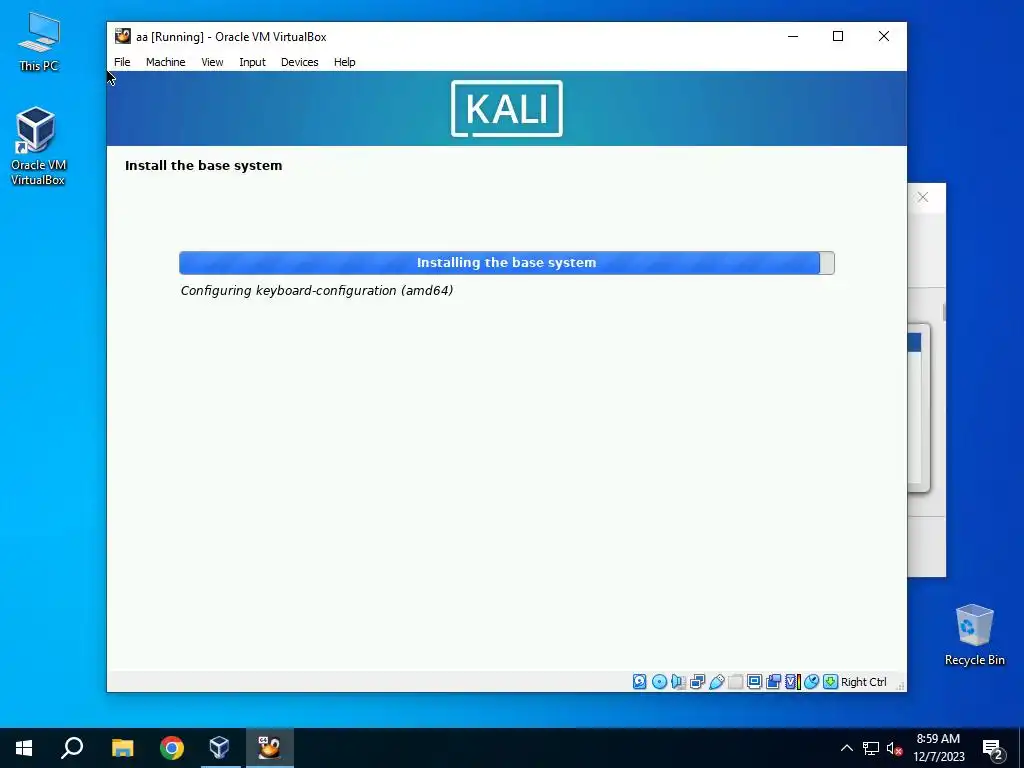Click the optical disk status icon
1024x768 pixels.
pyautogui.click(x=660, y=682)
